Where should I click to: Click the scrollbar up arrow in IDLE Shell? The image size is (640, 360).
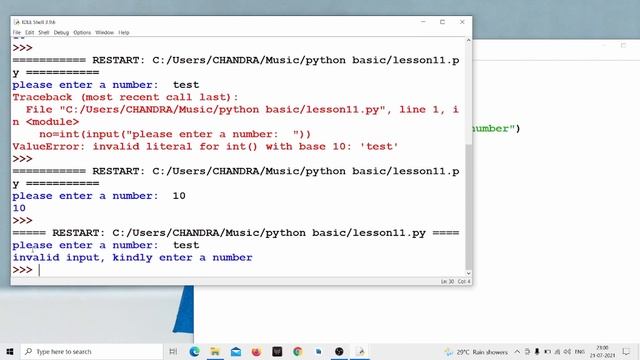coord(469,40)
